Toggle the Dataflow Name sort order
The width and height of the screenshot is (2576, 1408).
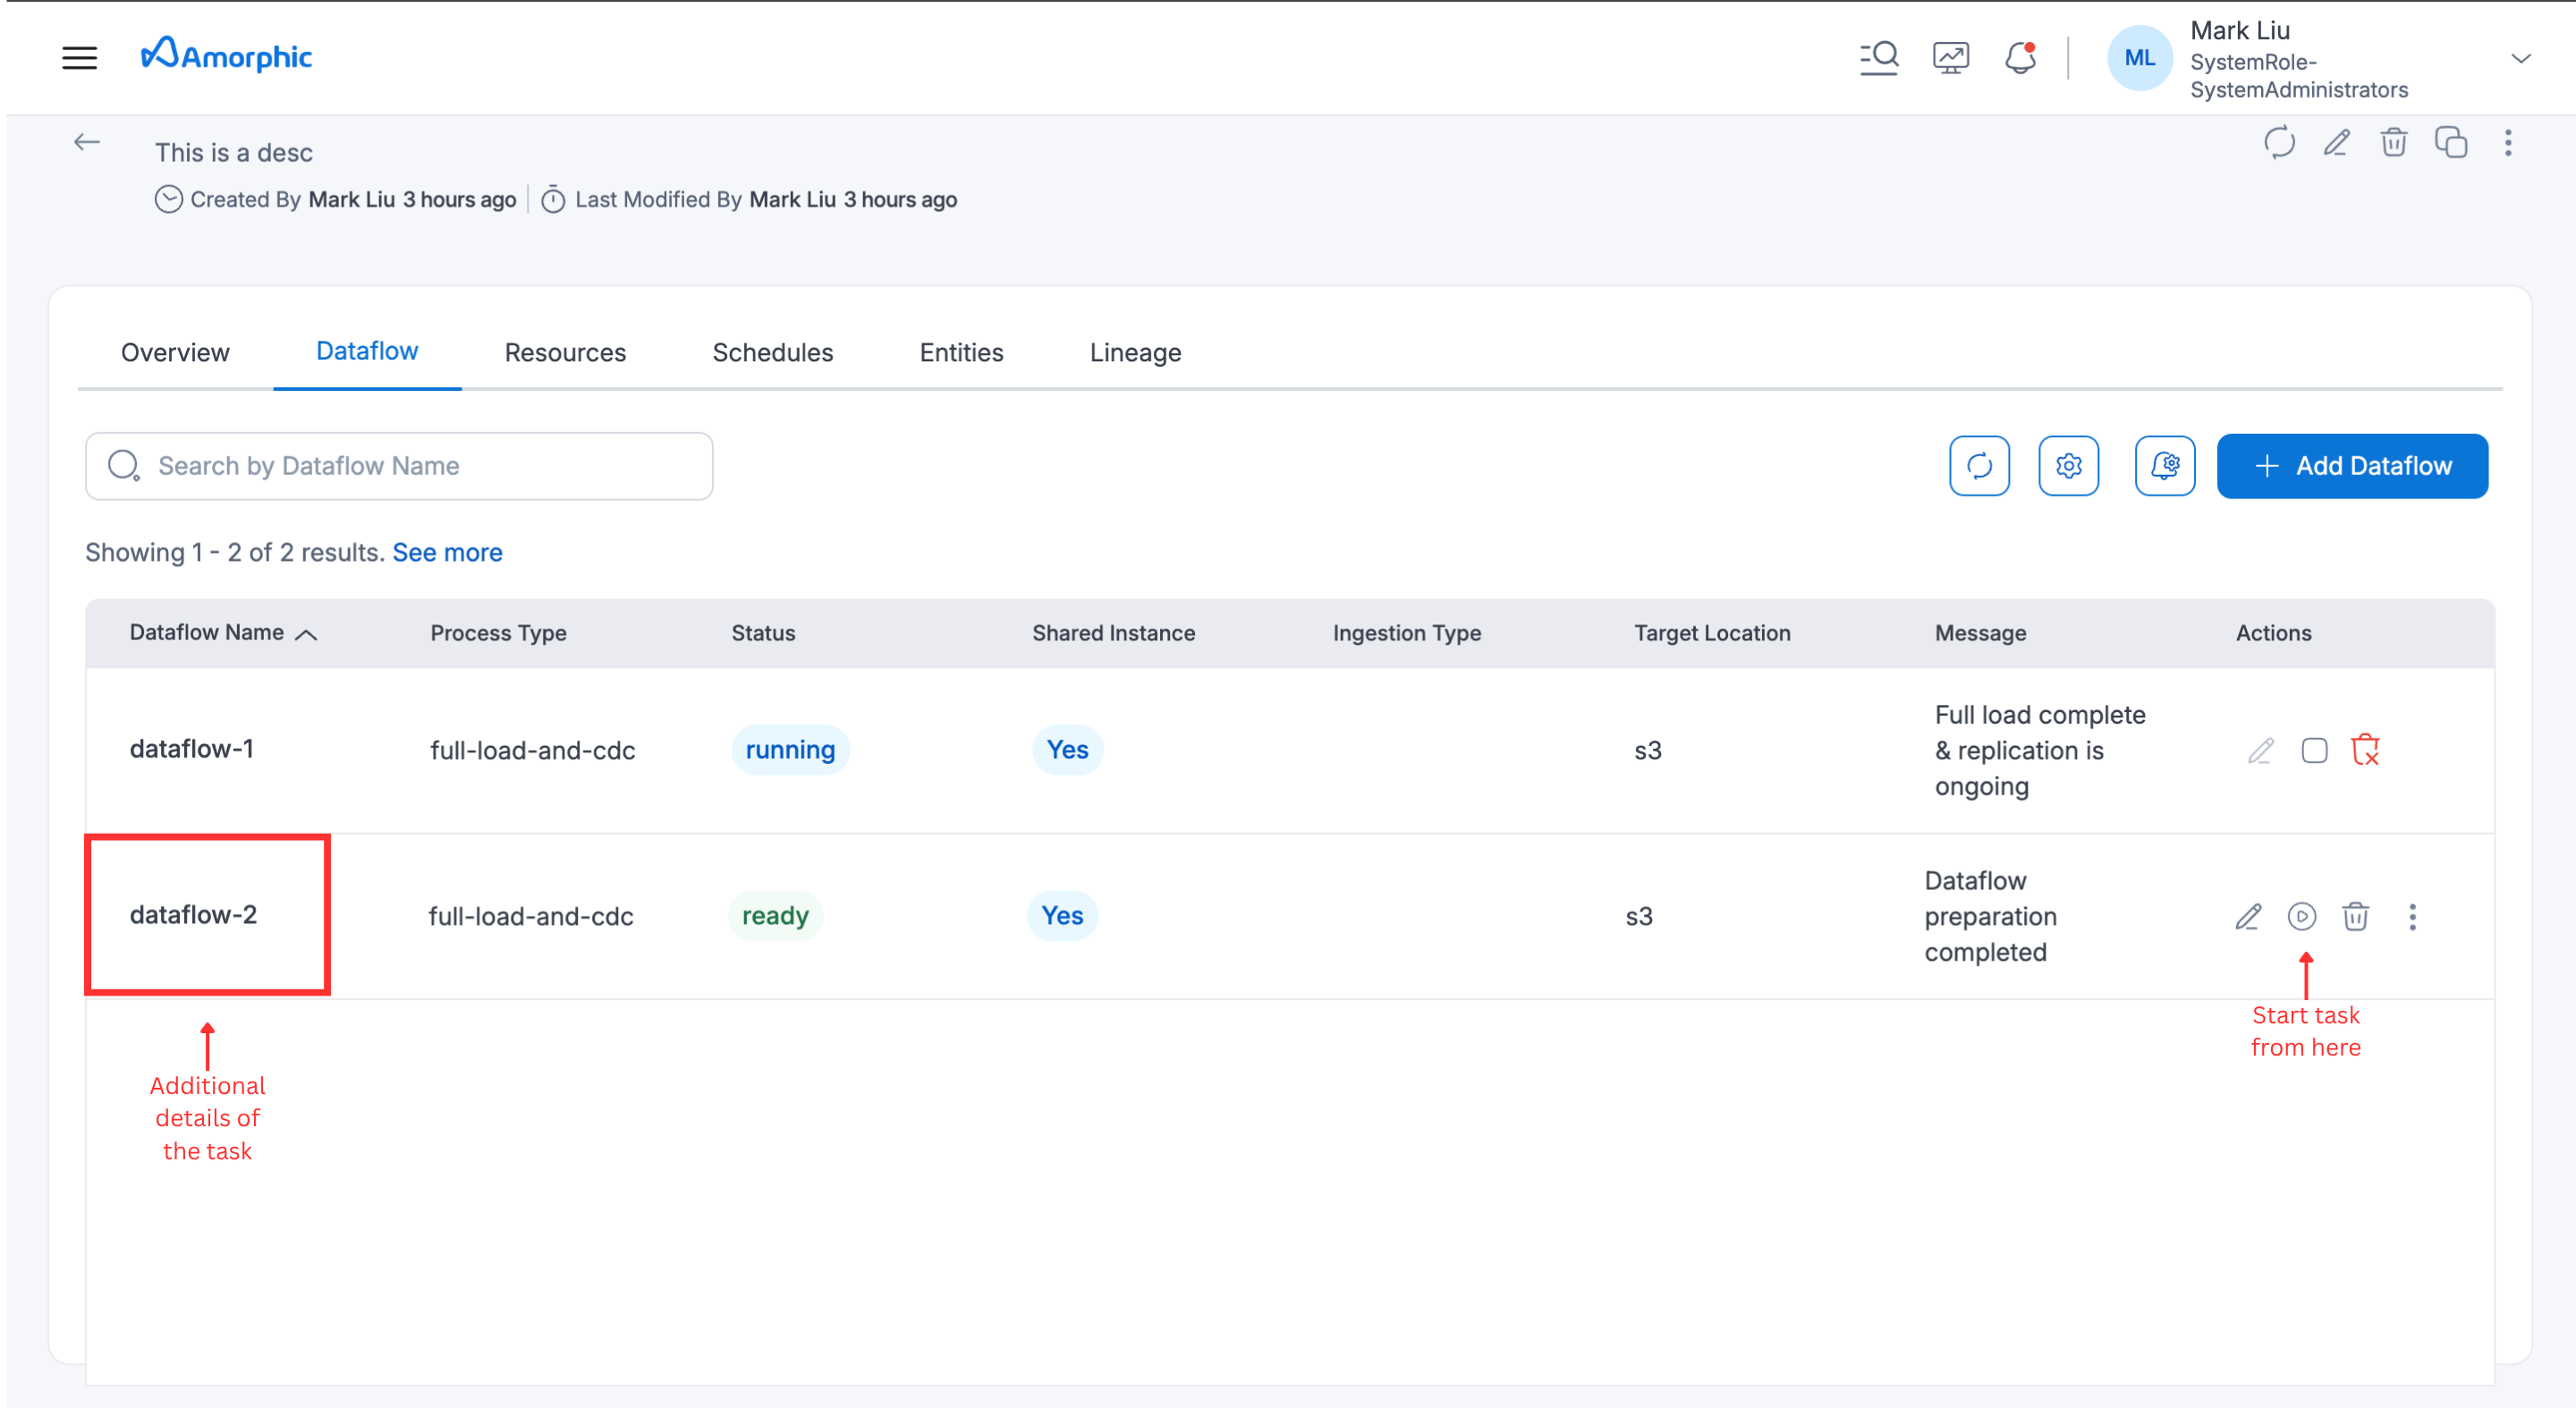pyautogui.click(x=308, y=633)
